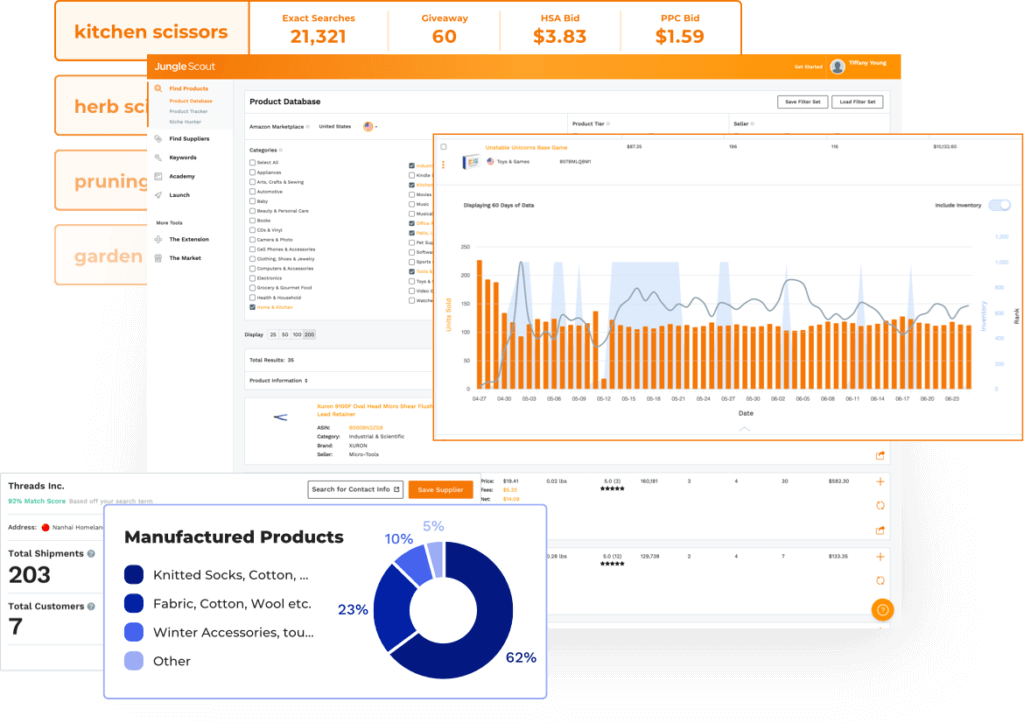Screen dimensions: 1024x723
Task: Click the kitchen scissors keyword card
Action: coord(152,31)
